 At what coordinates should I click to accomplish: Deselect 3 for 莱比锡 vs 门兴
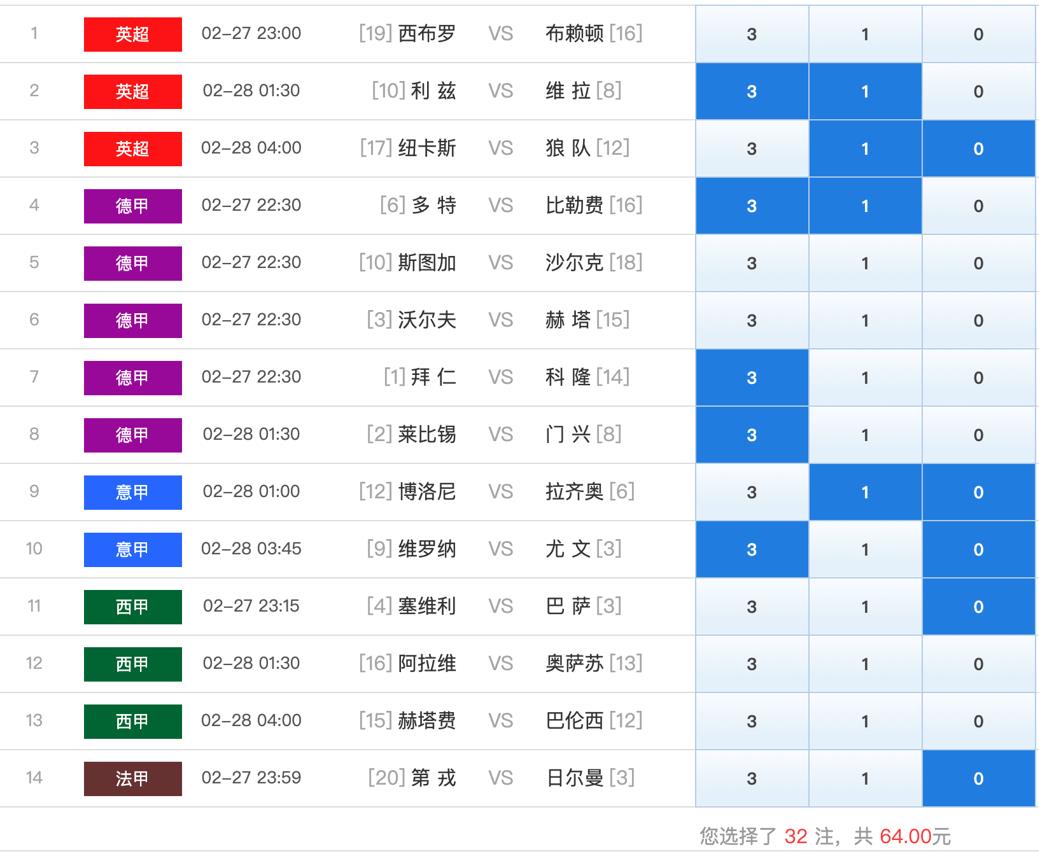[x=752, y=435]
